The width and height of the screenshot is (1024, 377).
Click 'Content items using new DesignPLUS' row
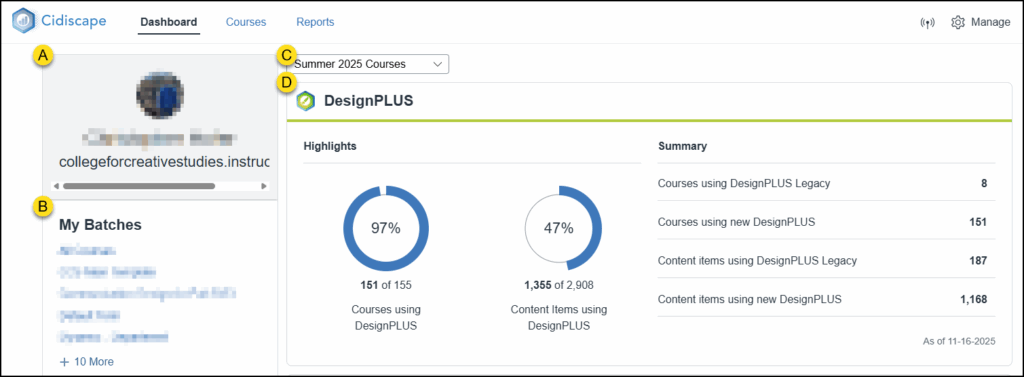pos(826,299)
